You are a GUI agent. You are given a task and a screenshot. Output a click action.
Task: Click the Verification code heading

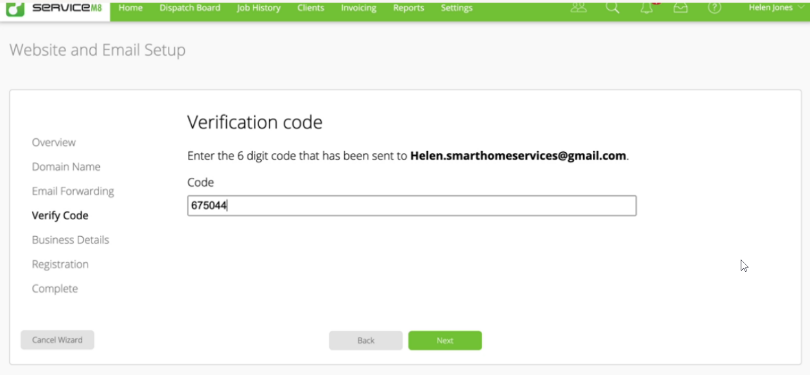pyautogui.click(x=255, y=122)
